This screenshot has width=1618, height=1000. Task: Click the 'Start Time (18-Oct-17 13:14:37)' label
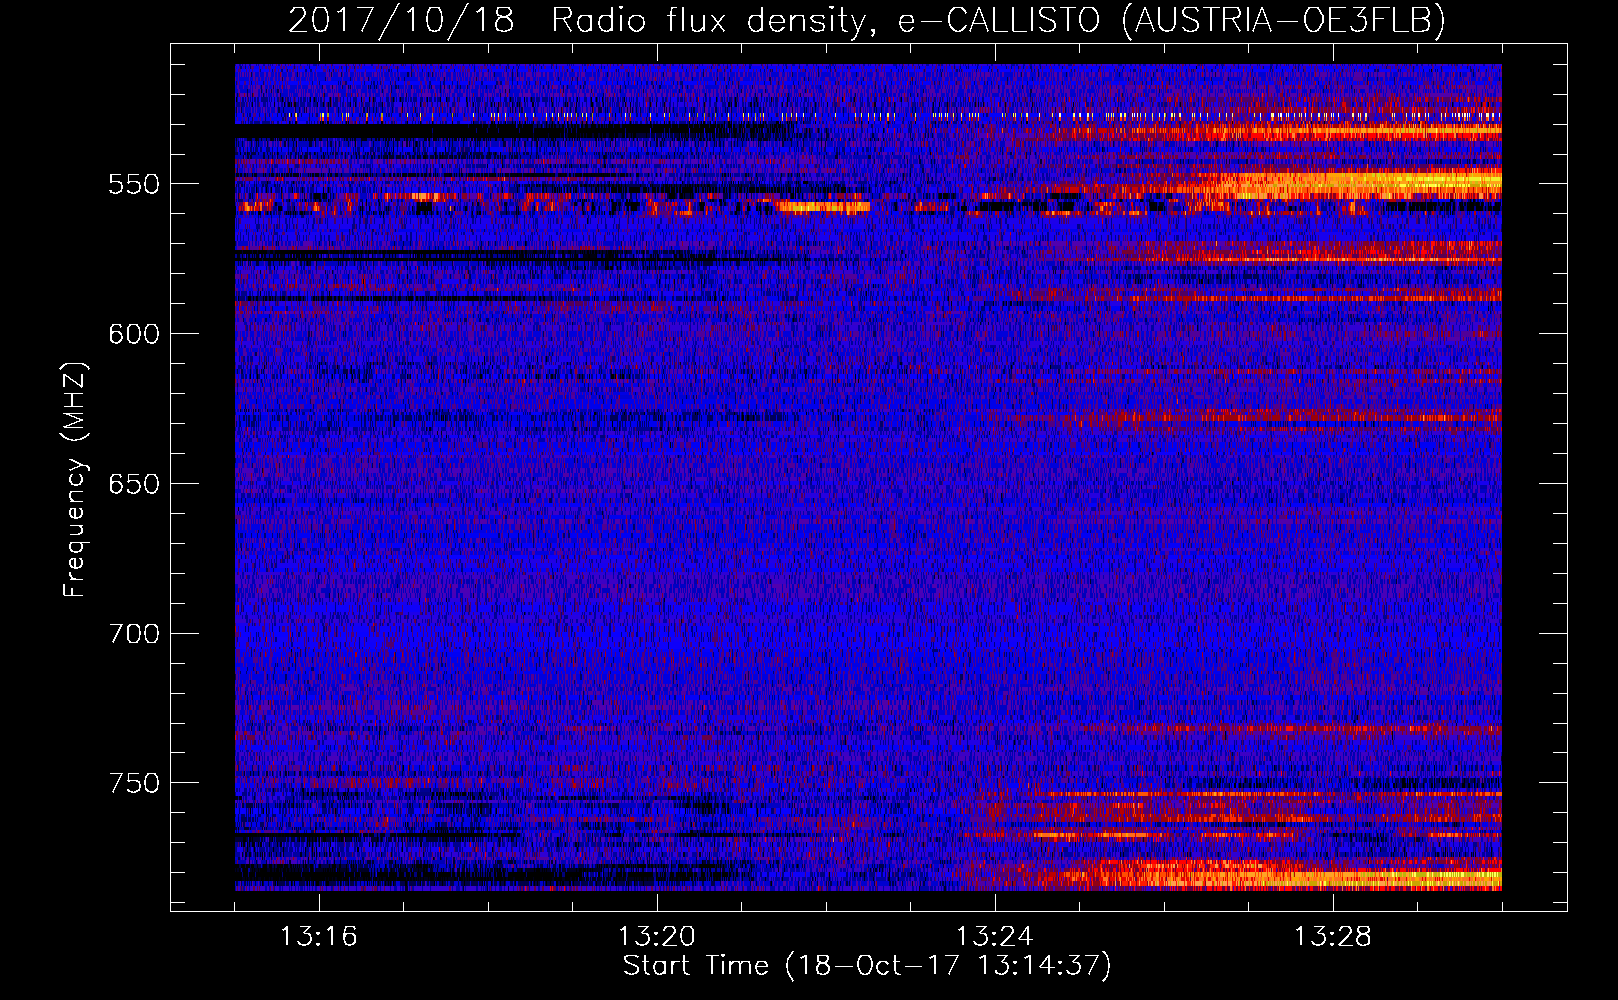tap(867, 966)
